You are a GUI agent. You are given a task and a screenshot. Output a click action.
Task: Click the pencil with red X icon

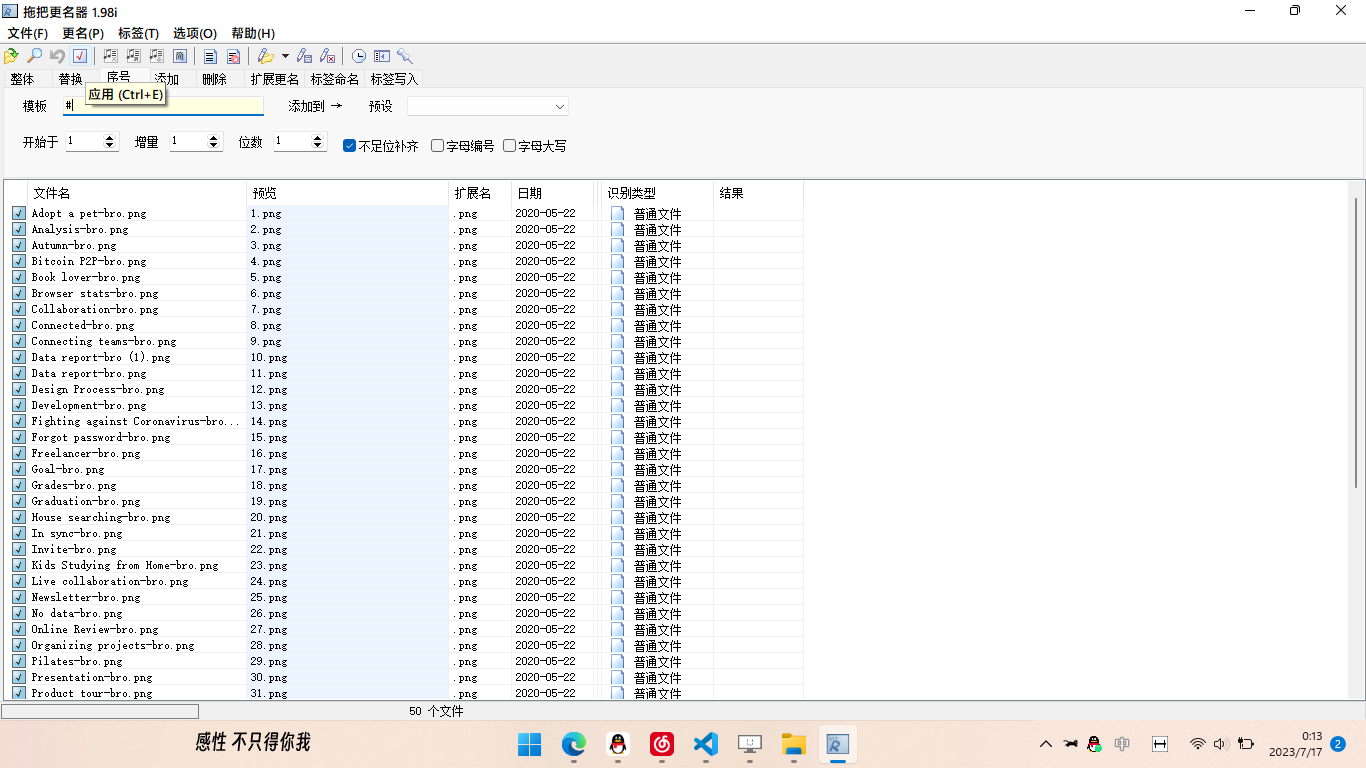pyautogui.click(x=327, y=56)
